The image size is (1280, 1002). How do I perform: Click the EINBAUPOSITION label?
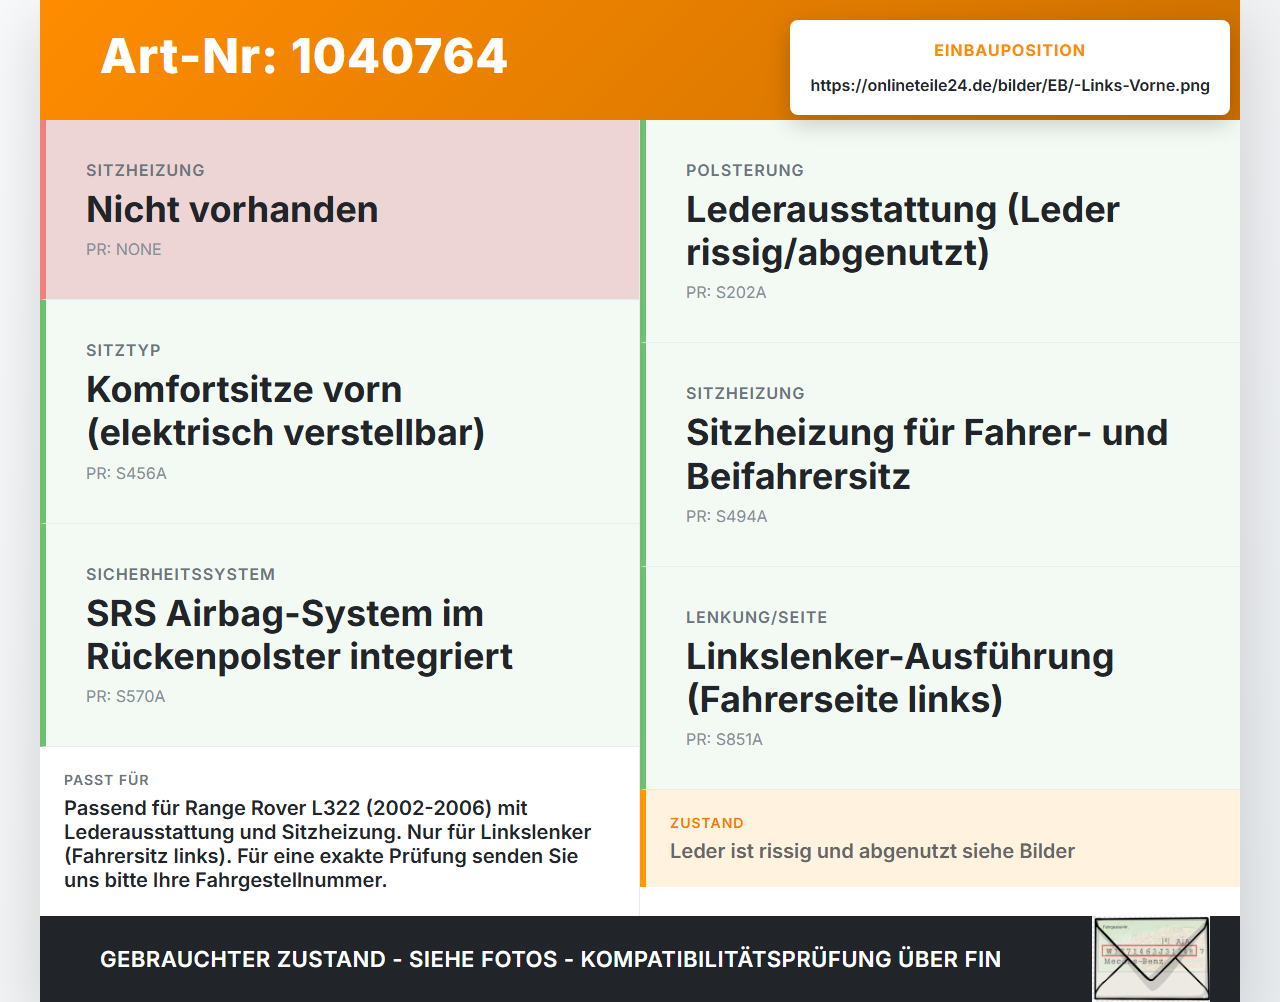(x=1010, y=50)
